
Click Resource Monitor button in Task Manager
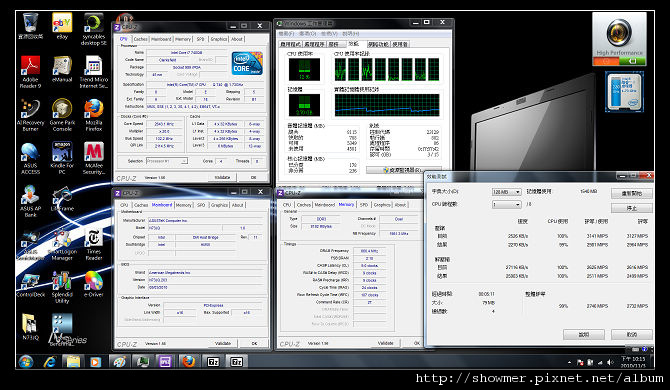tap(404, 170)
